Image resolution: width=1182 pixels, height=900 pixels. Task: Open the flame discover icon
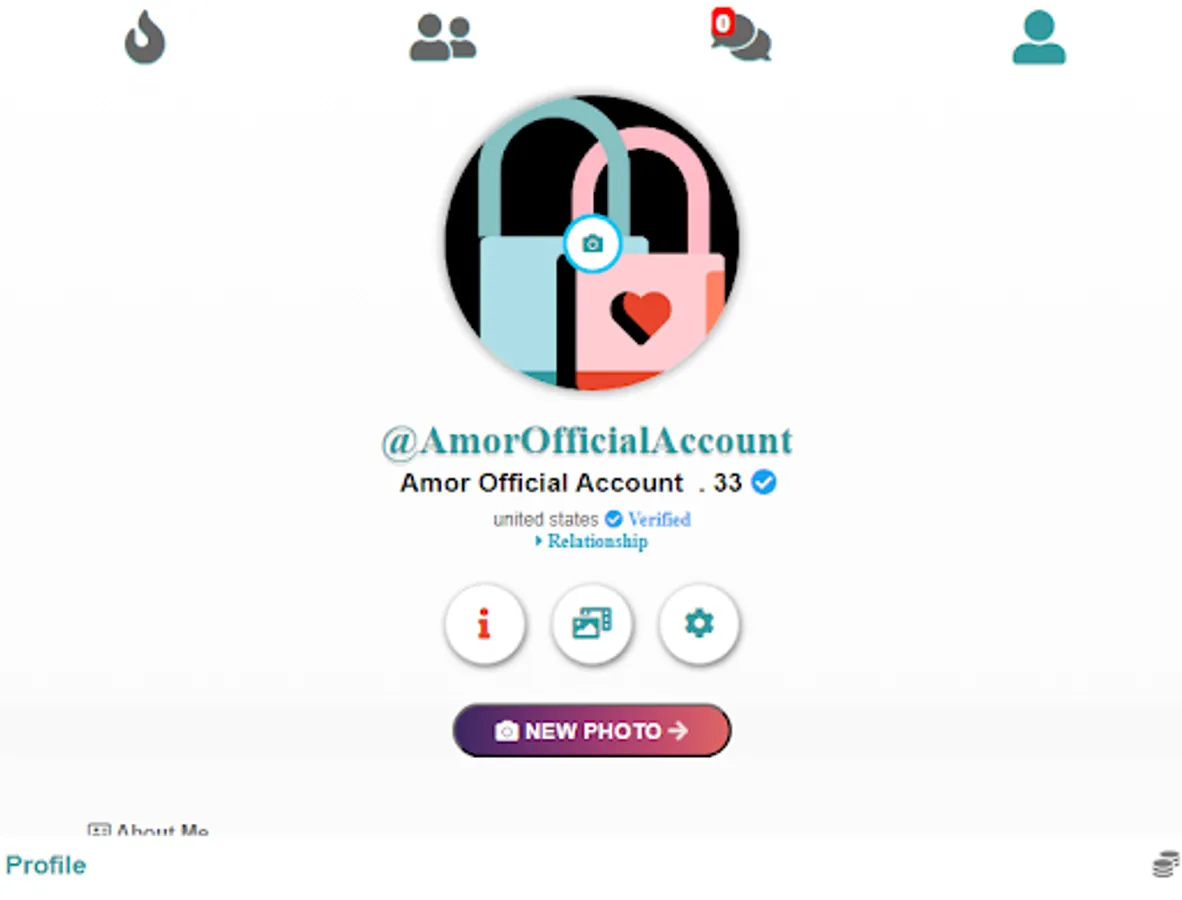click(145, 37)
